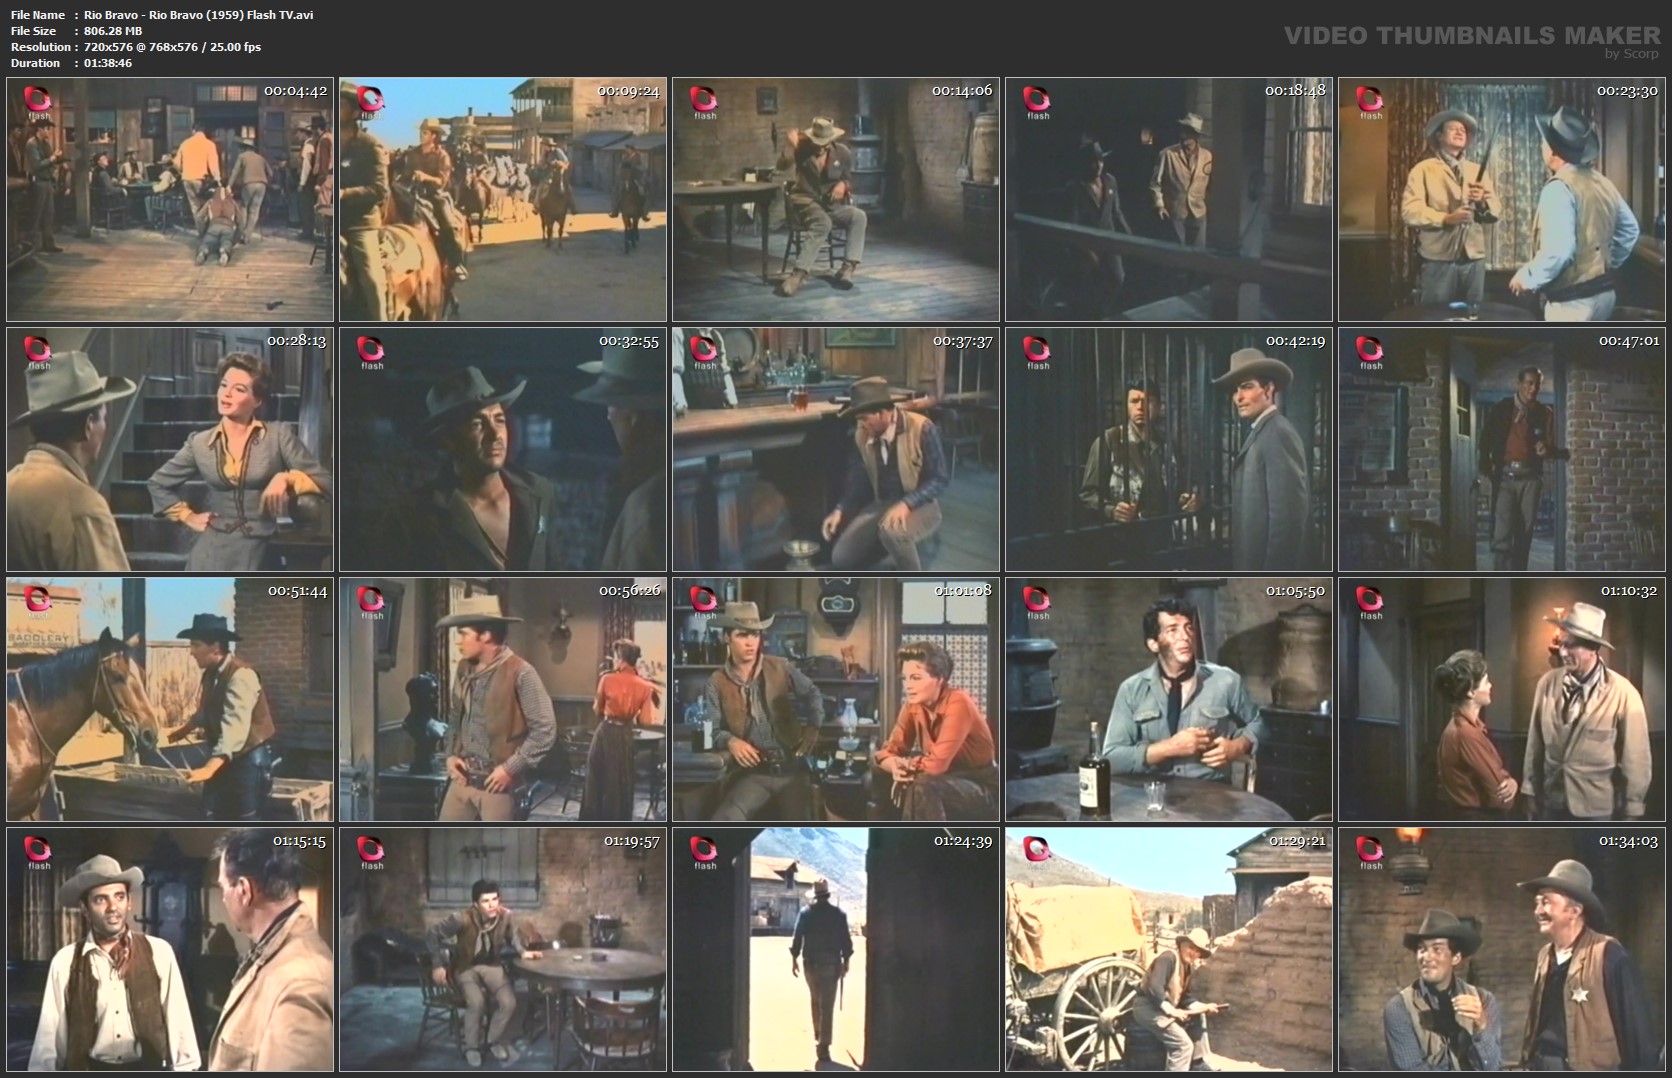Click the flash channel logo on the 01:24:39 frame

pyautogui.click(x=705, y=852)
